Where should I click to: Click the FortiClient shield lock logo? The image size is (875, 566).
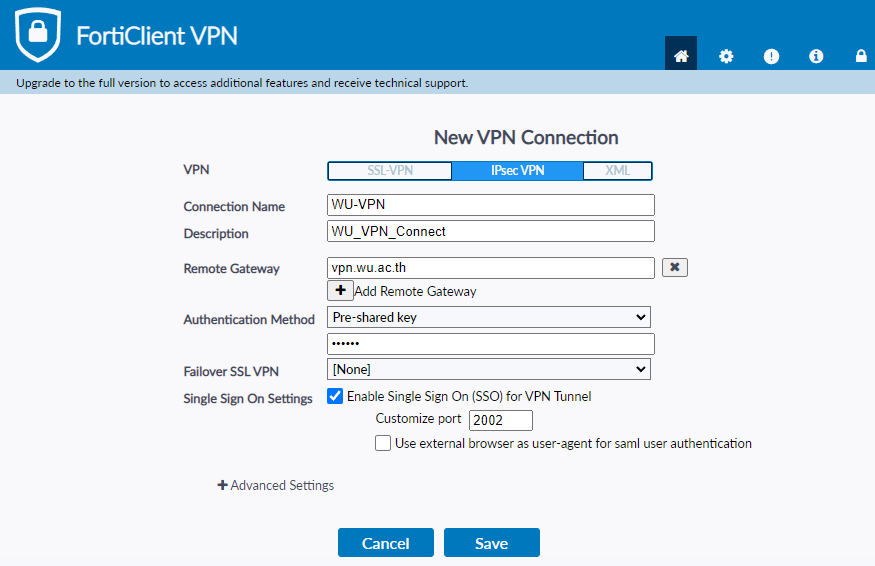(37, 34)
